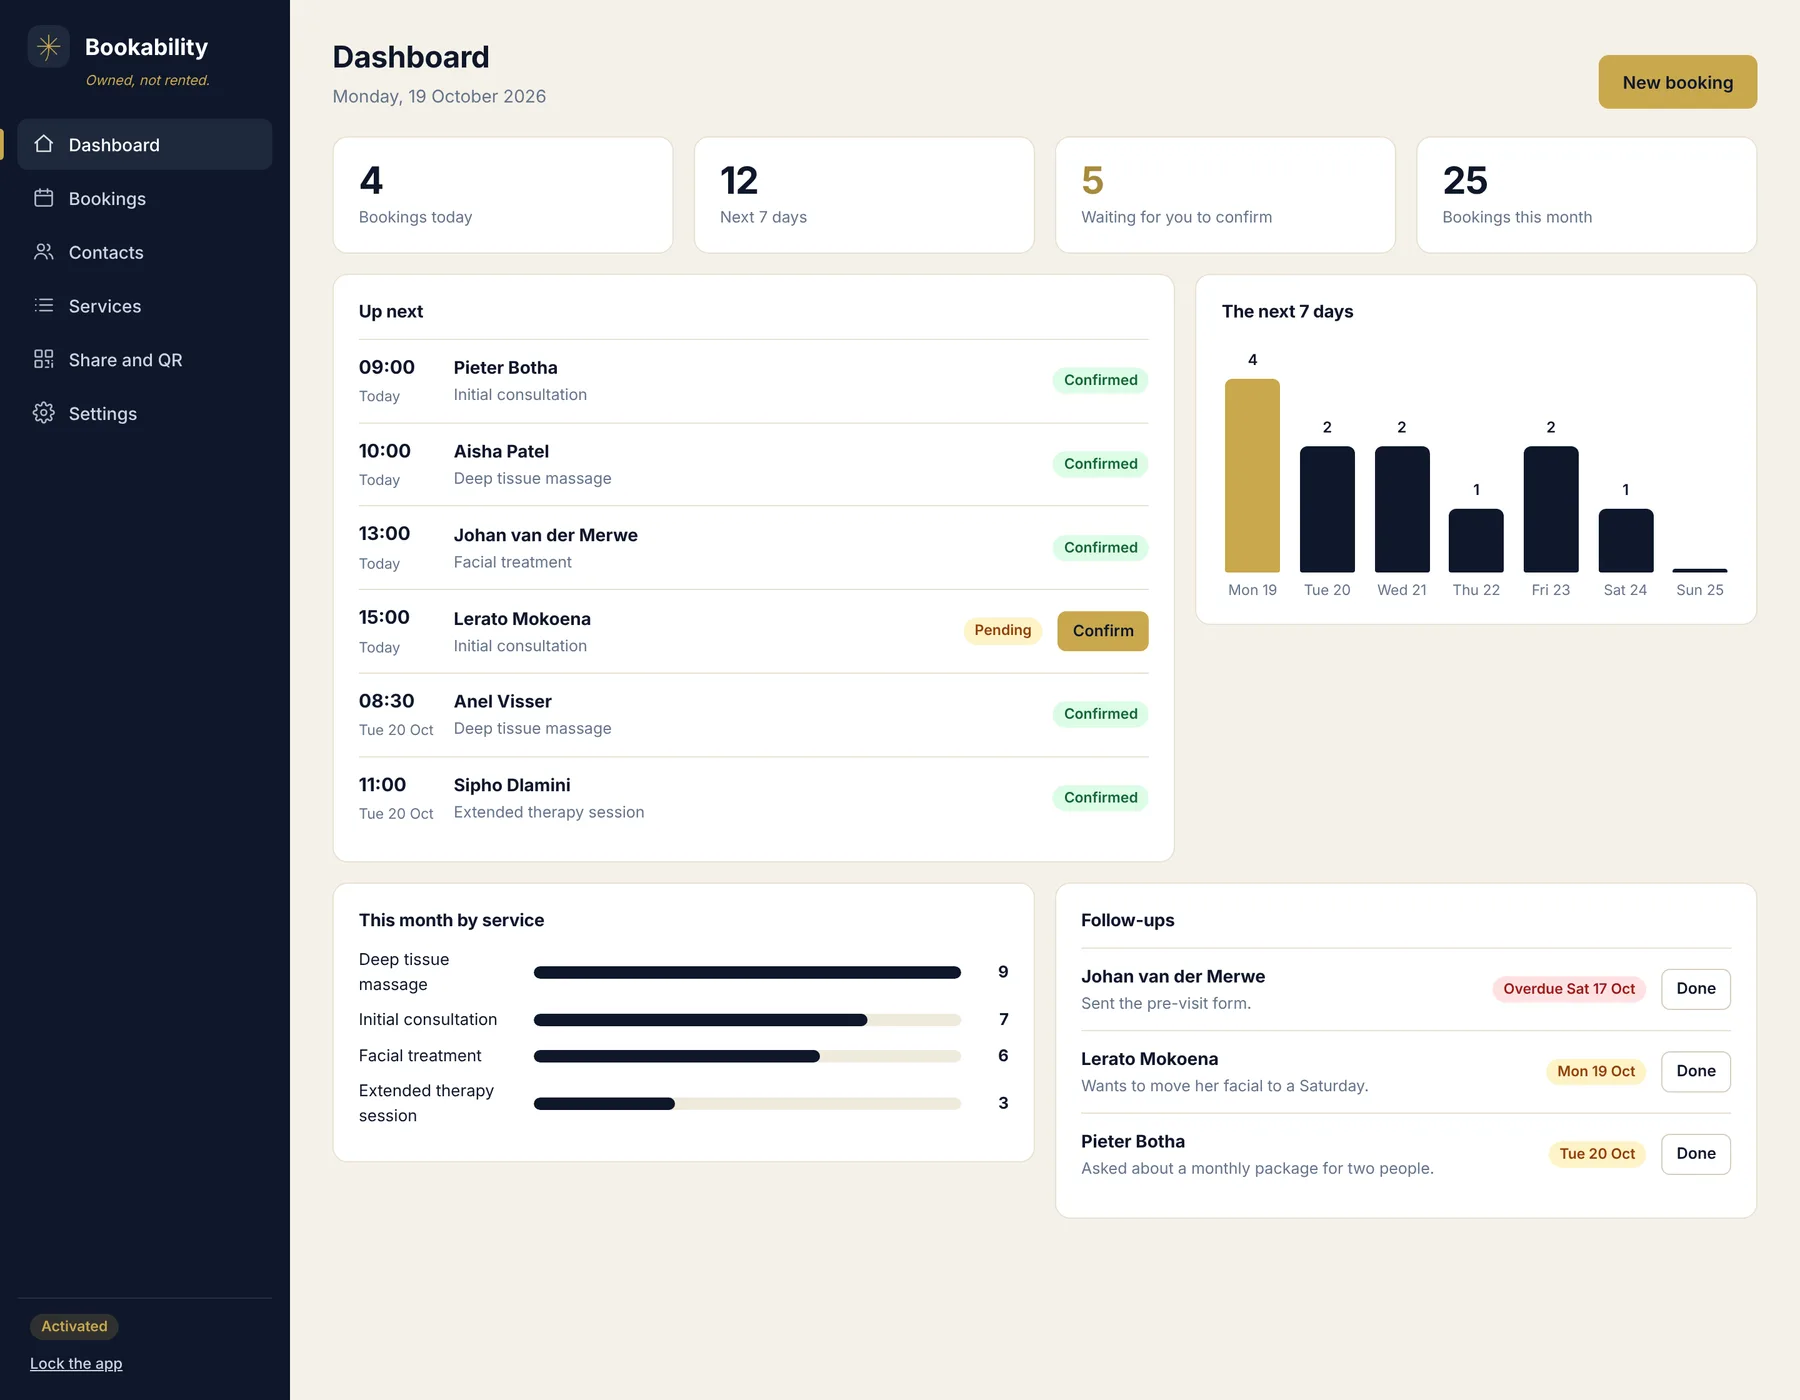This screenshot has width=1800, height=1400.
Task: Click the Bookability star logo icon
Action: click(48, 47)
